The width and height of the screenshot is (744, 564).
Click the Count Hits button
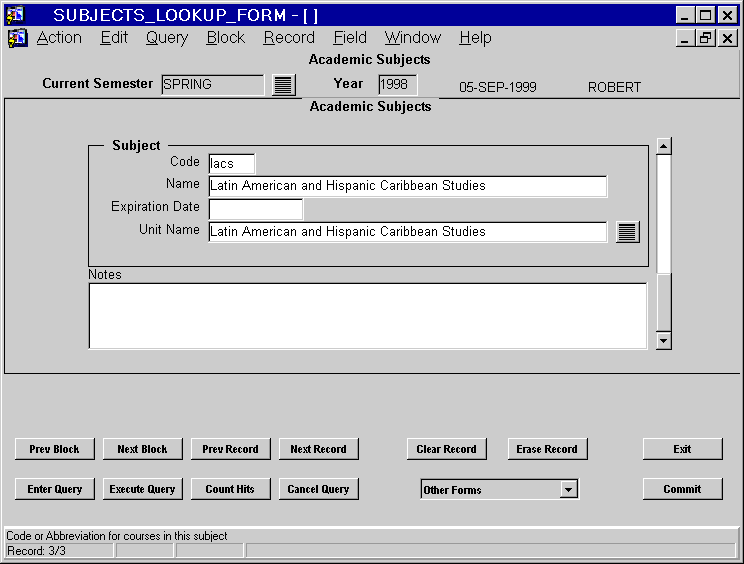[231, 489]
